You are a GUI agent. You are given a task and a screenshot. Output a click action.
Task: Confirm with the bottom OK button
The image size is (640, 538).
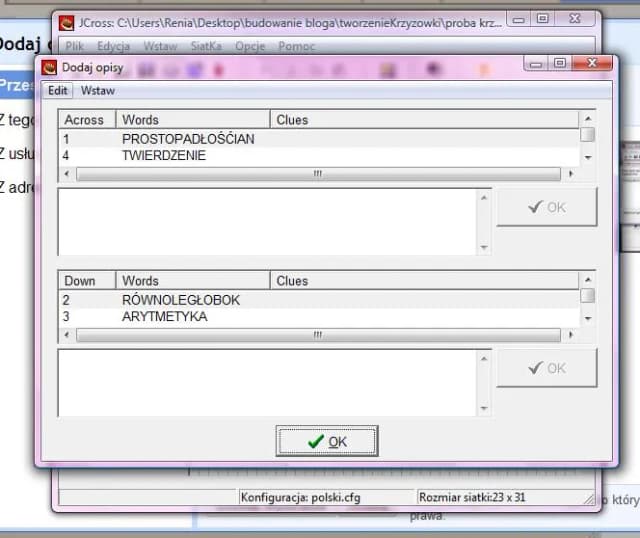point(327,441)
